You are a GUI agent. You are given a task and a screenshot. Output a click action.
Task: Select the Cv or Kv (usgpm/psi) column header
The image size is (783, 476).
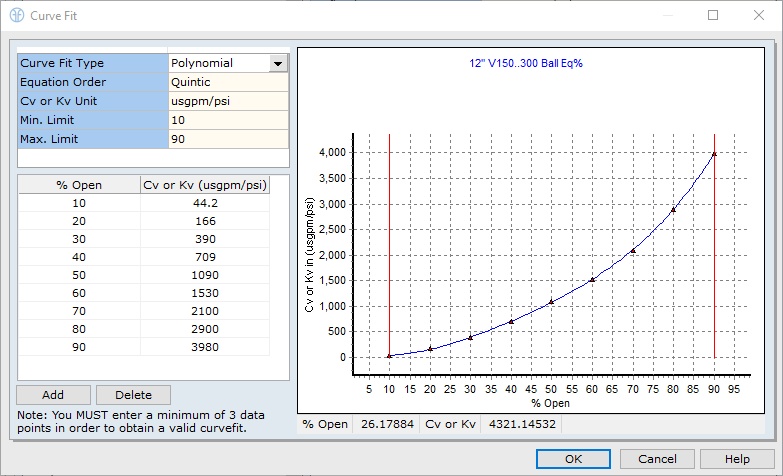click(205, 185)
